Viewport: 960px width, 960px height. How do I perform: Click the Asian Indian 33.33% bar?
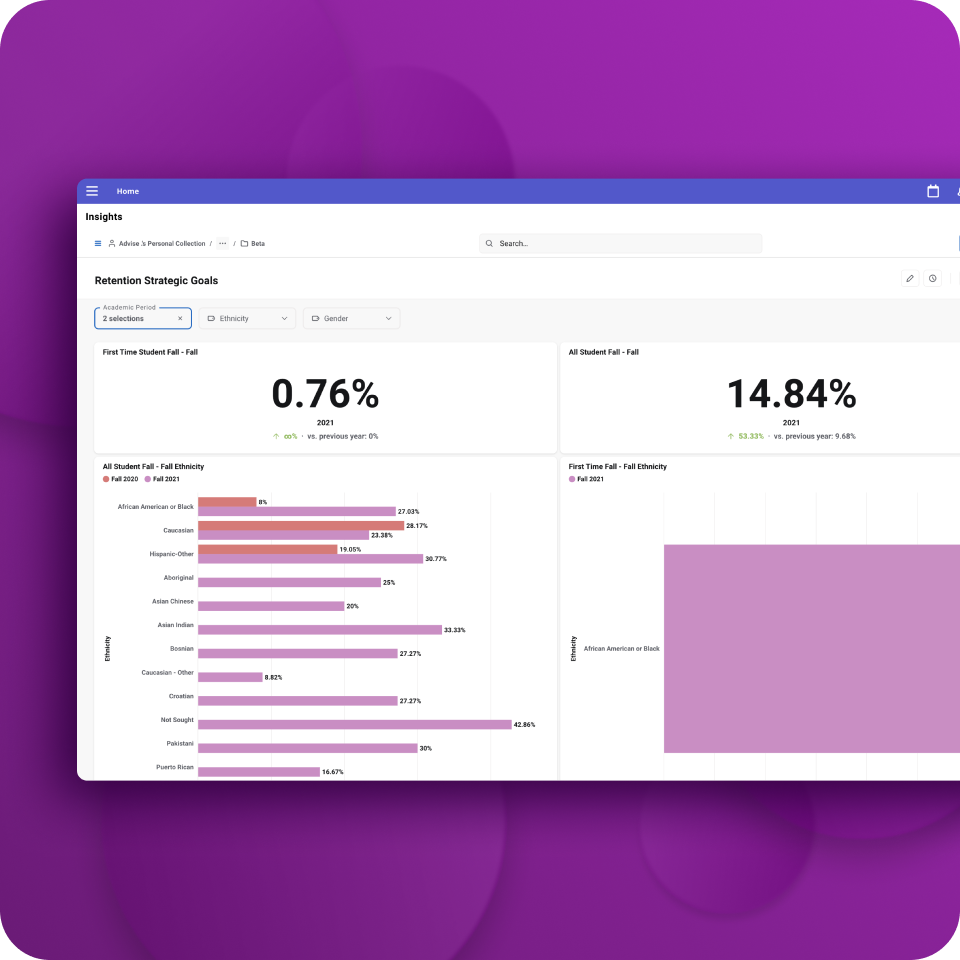click(x=320, y=630)
